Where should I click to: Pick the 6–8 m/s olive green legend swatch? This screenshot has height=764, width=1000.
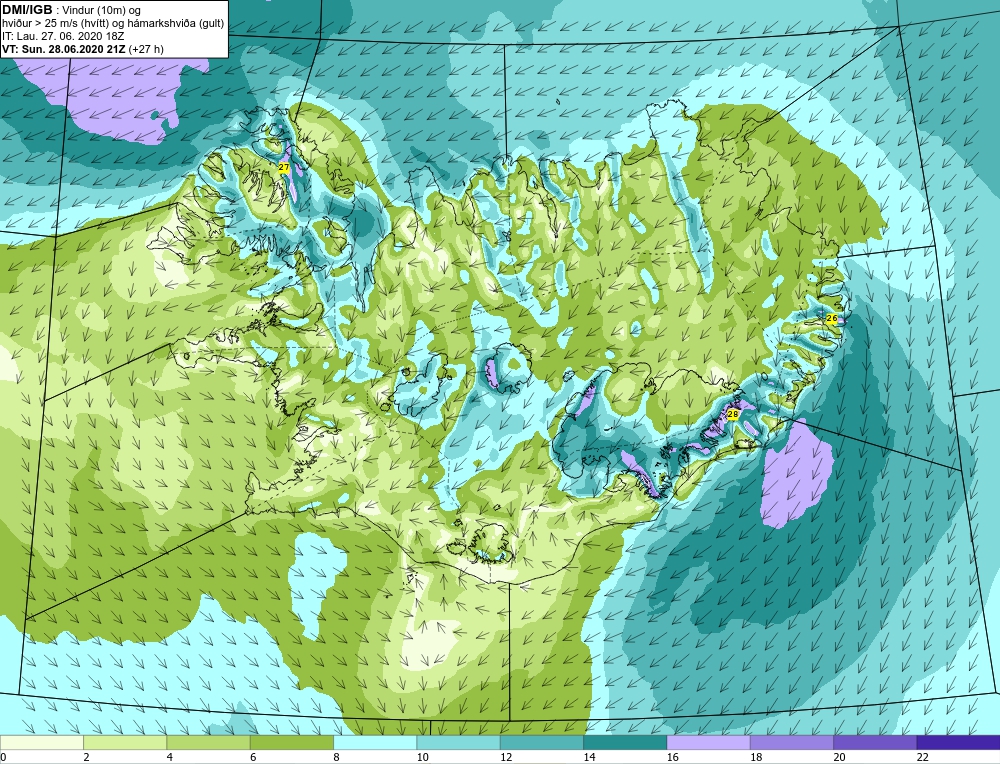click(291, 742)
